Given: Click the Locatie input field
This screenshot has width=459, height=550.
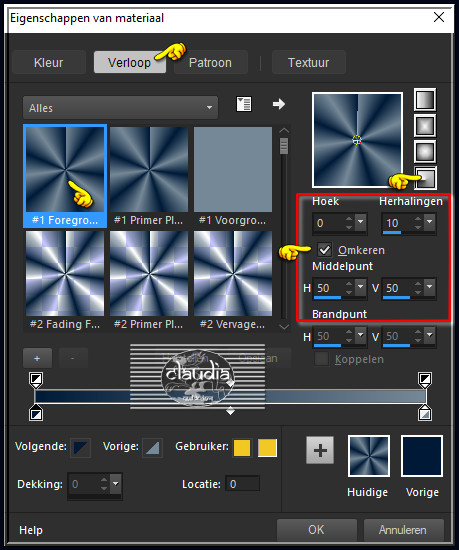Looking at the screenshot, I should (x=242, y=484).
